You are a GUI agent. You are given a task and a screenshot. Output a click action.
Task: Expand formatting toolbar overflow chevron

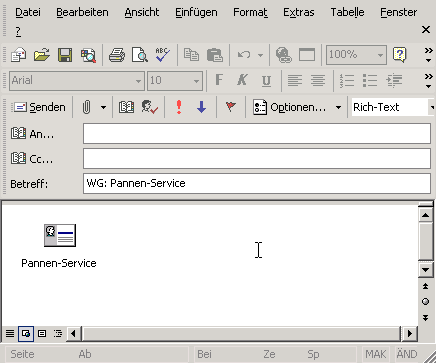click(x=429, y=81)
